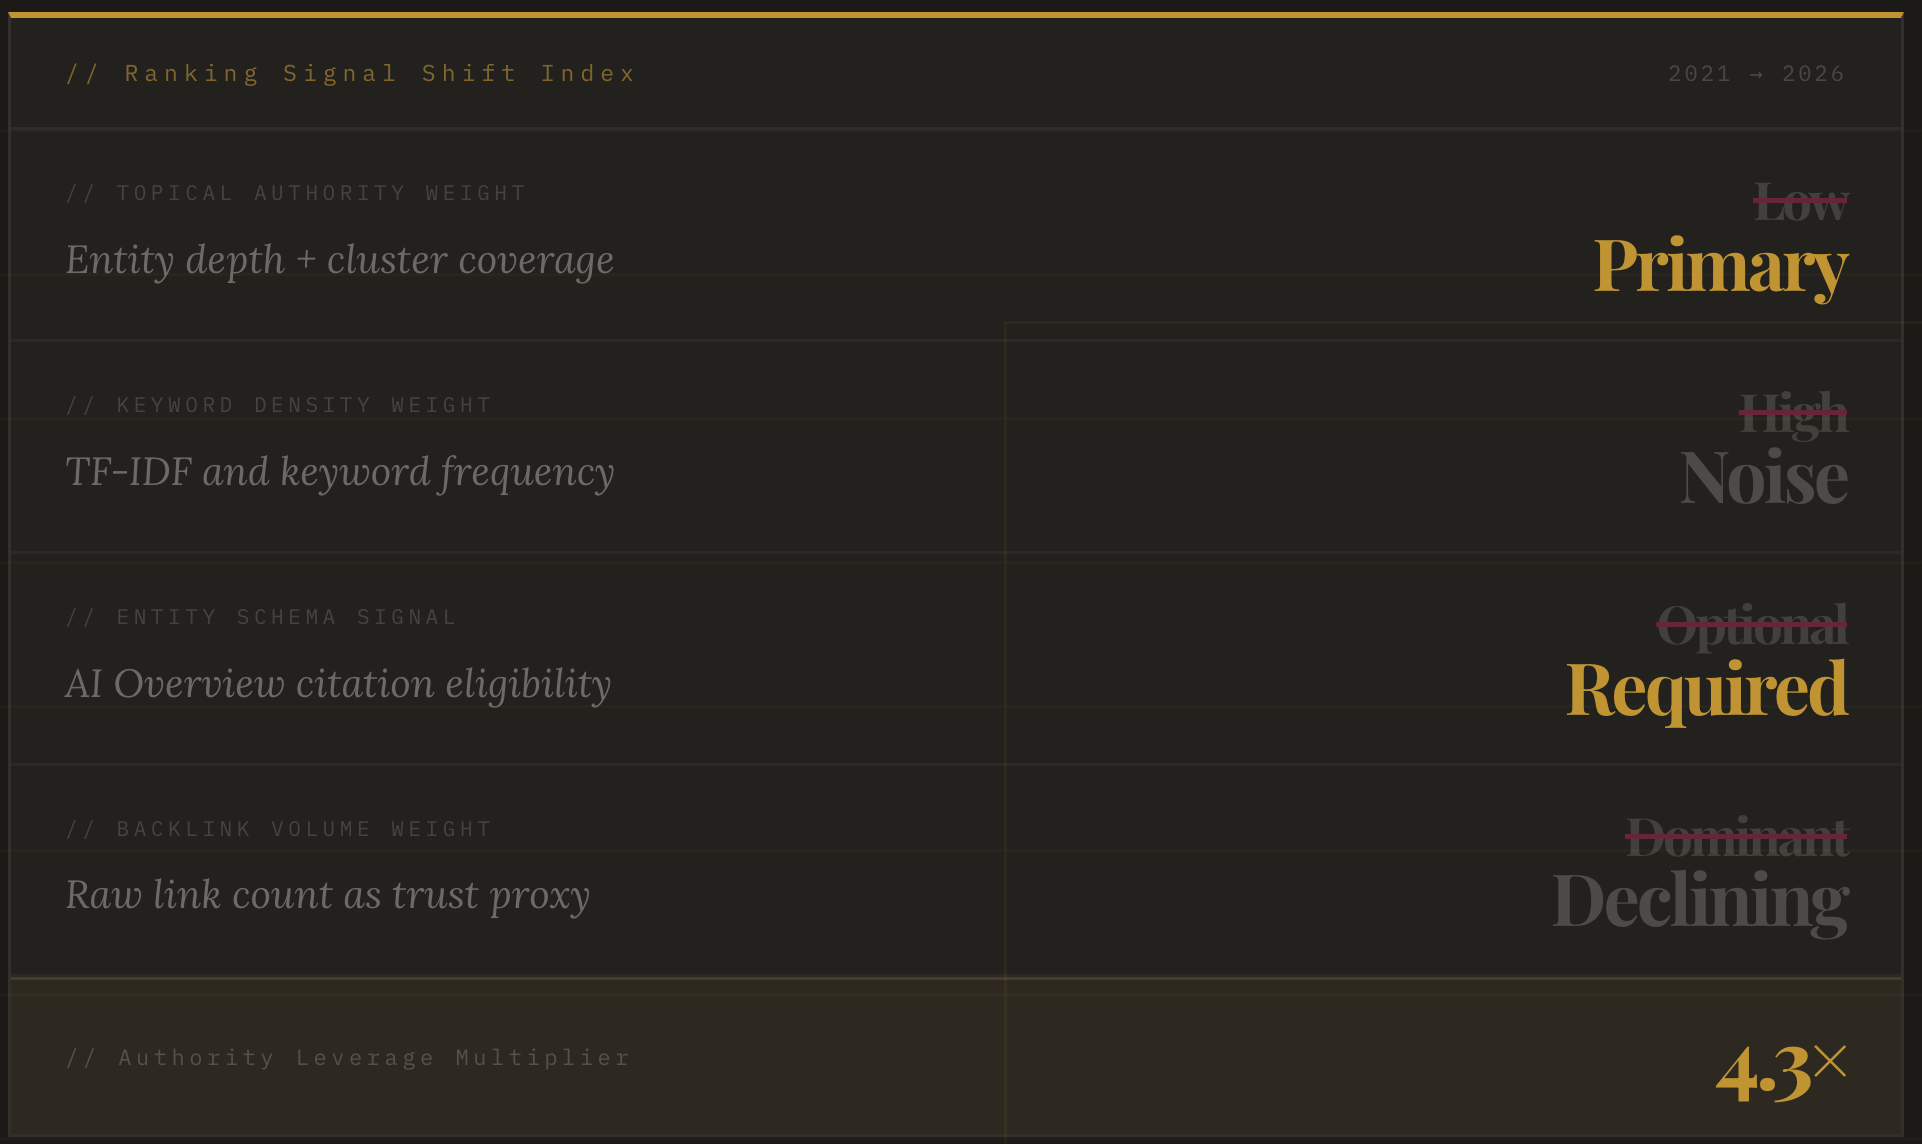Click the Backlink Volume Weight label

coord(279,829)
